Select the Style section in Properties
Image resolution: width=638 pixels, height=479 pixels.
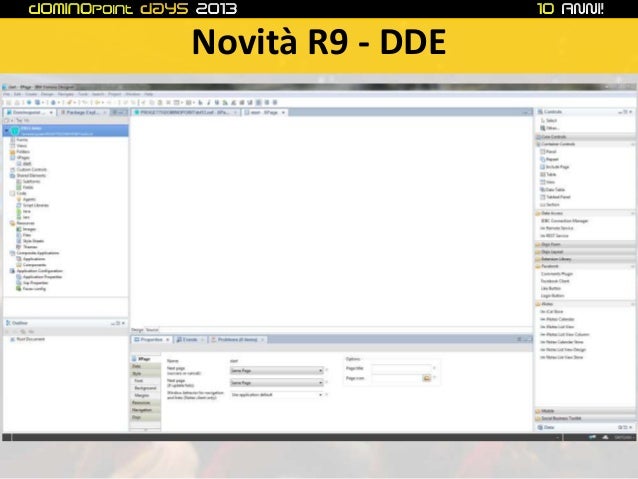pyautogui.click(x=145, y=374)
